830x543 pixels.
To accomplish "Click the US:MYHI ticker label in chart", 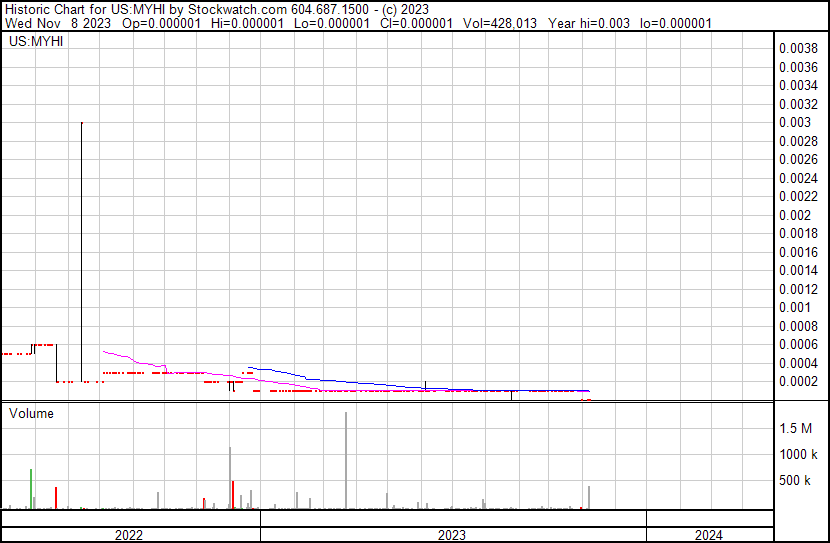I will tap(36, 43).
